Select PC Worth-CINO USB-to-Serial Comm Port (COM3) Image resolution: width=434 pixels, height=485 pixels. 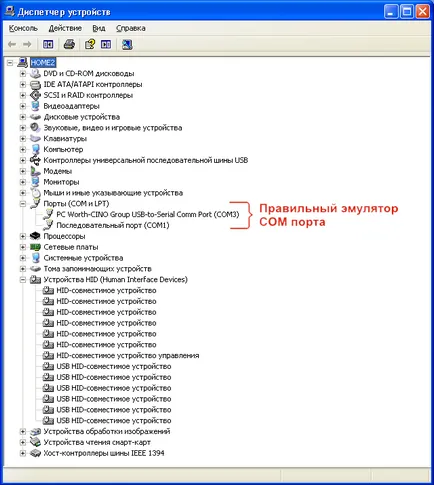[148, 214]
